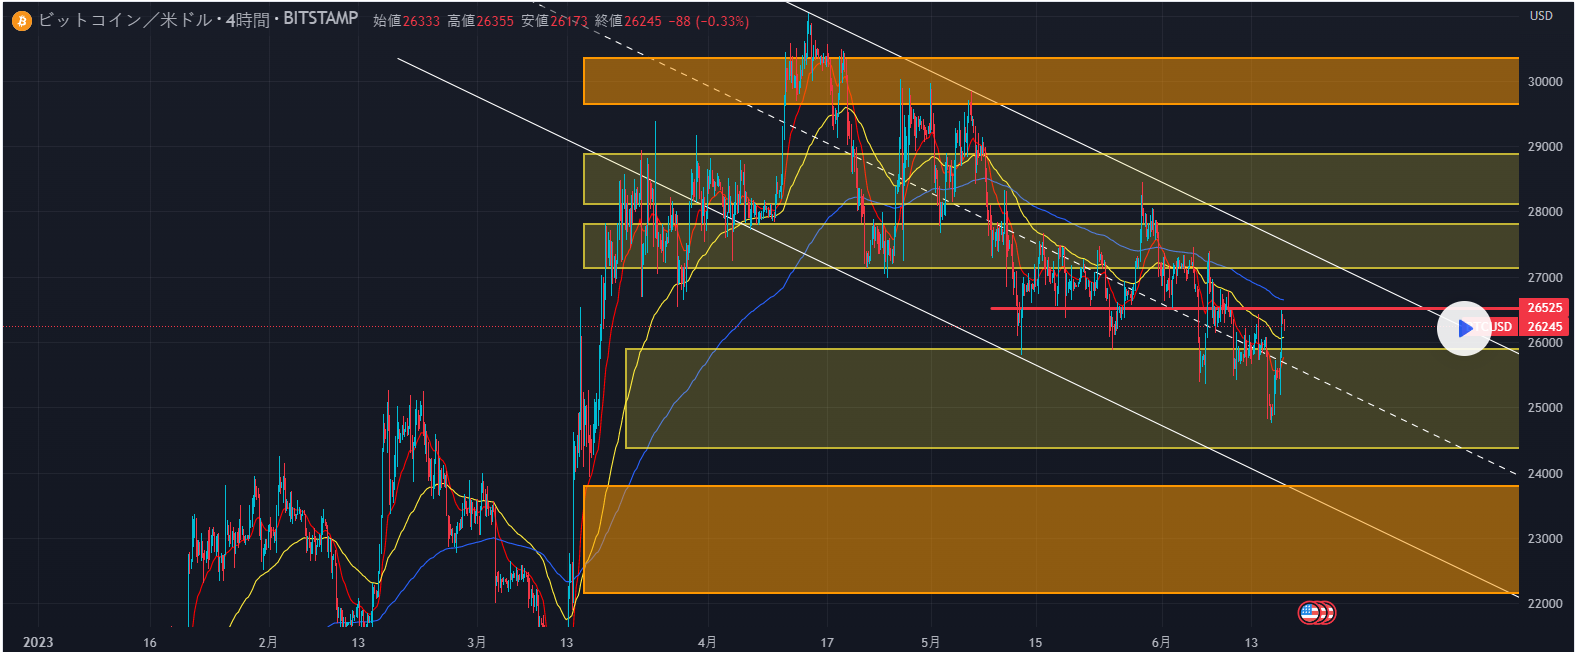
Task: Click the 26245 current price label
Action: click(1544, 327)
